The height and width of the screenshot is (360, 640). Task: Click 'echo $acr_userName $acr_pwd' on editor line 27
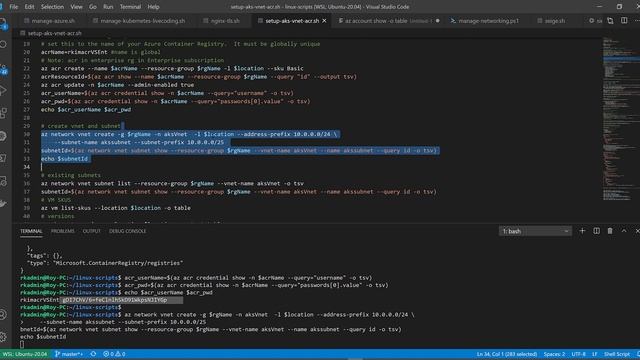click(x=86, y=109)
